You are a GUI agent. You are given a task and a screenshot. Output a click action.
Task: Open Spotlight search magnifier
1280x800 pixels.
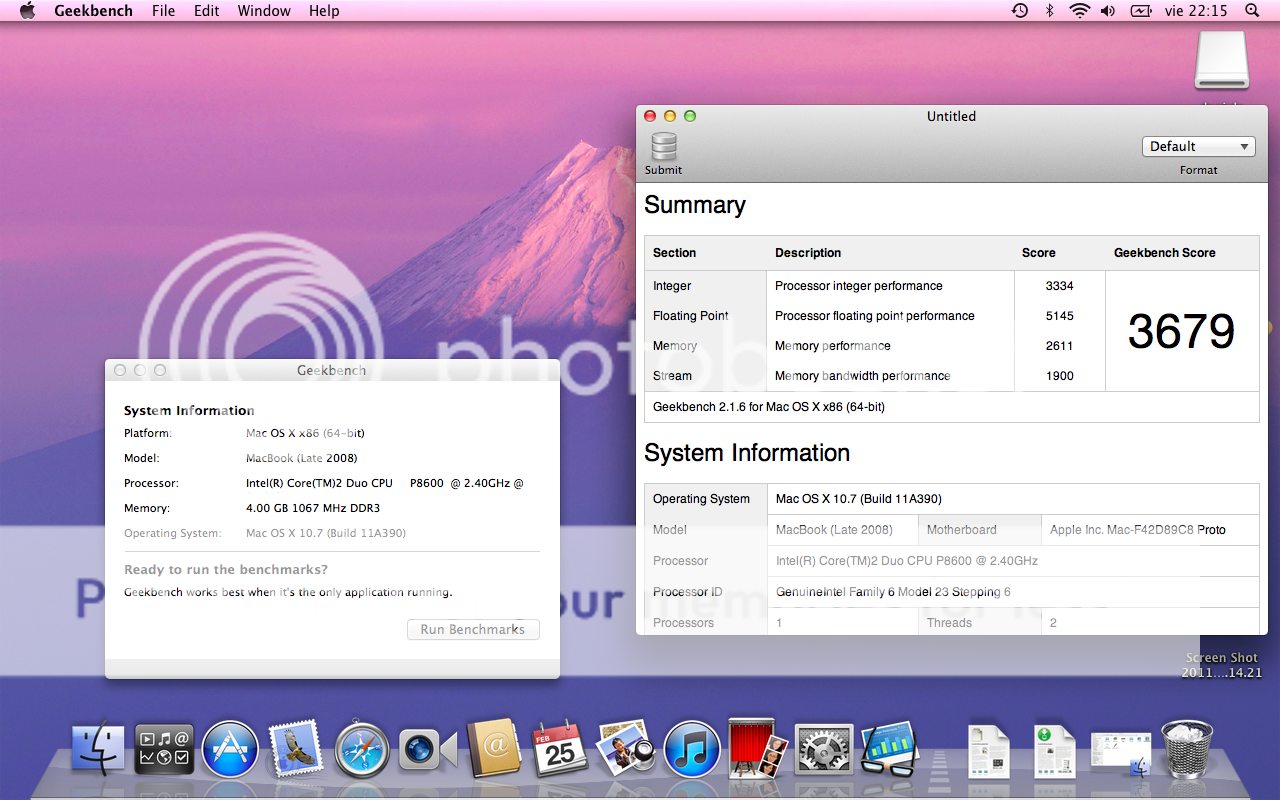tap(1253, 11)
